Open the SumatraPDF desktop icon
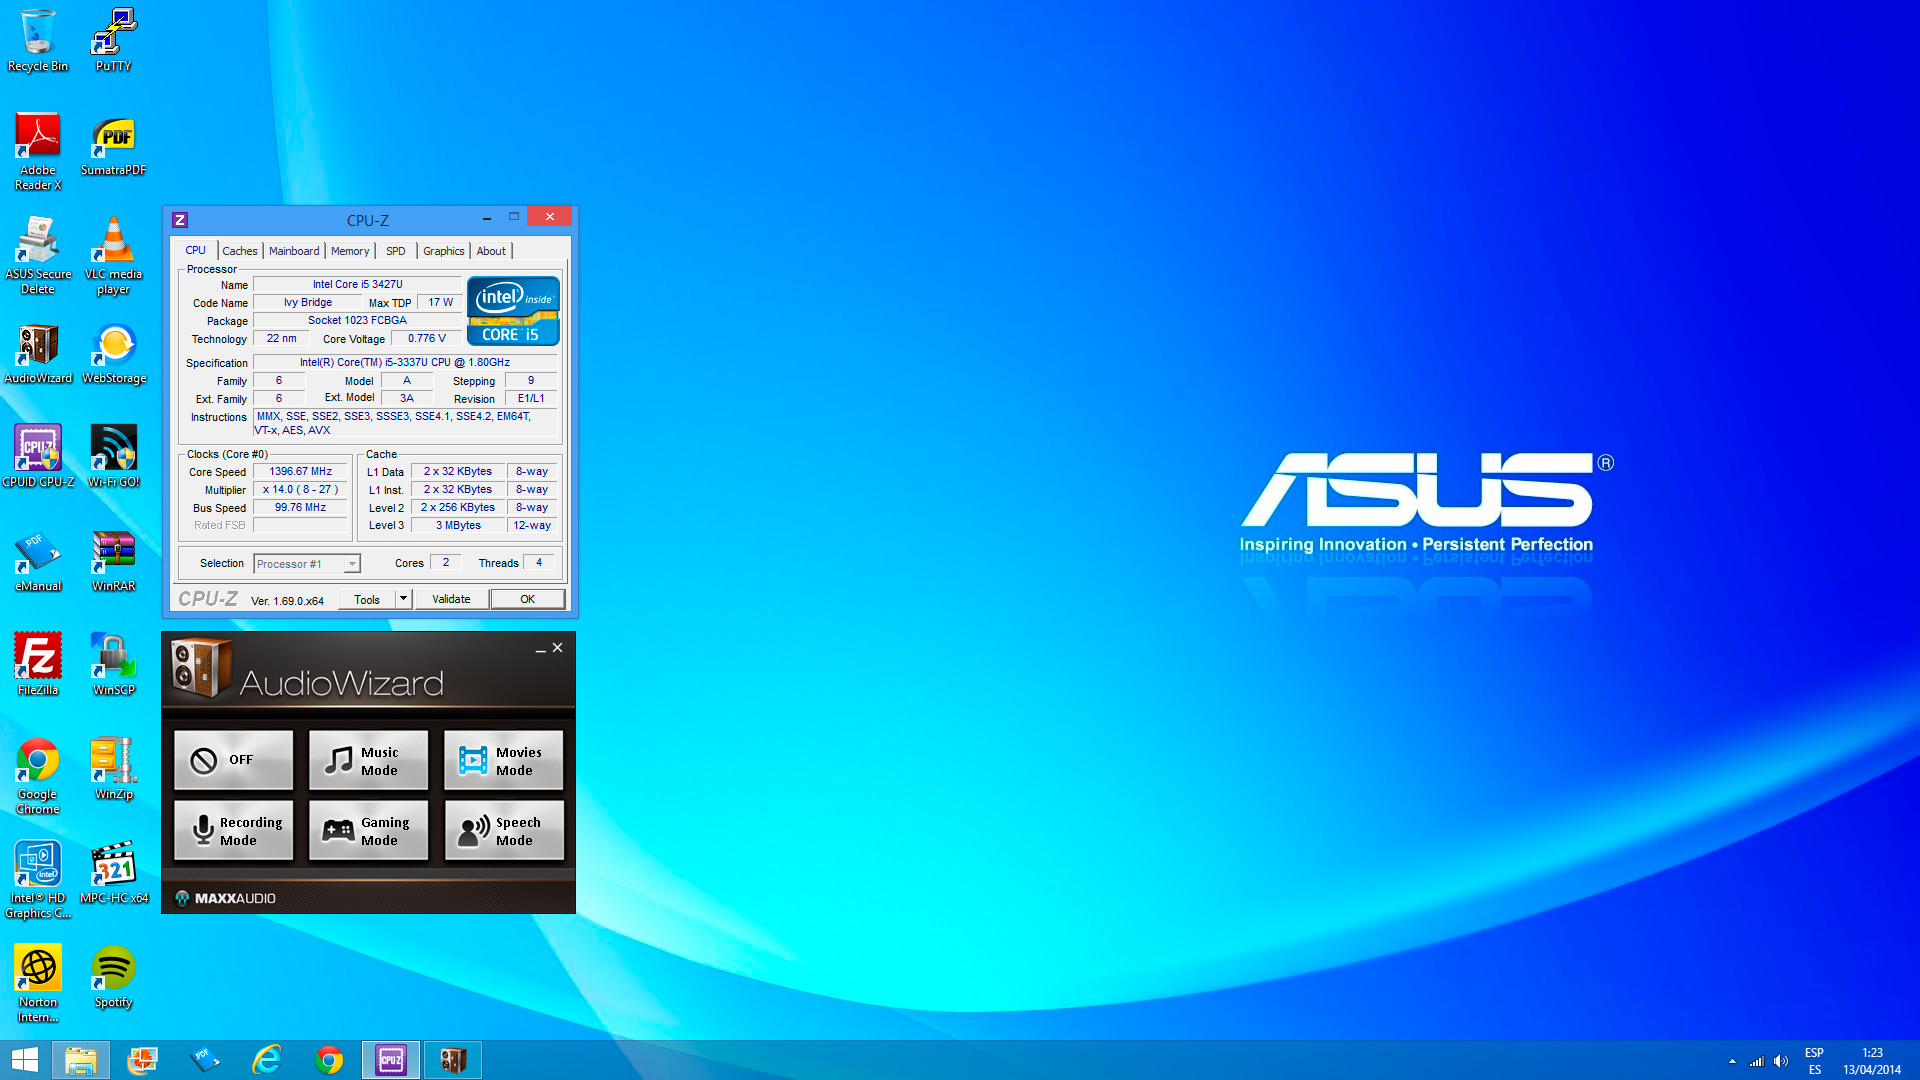1920x1080 pixels. point(113,145)
